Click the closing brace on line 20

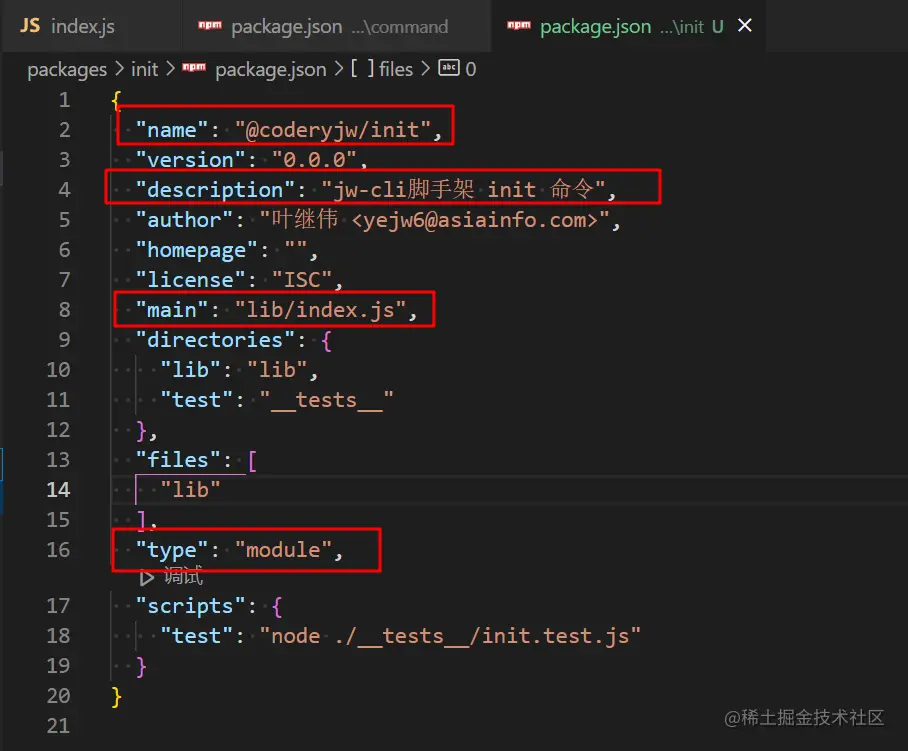pyautogui.click(x=116, y=697)
